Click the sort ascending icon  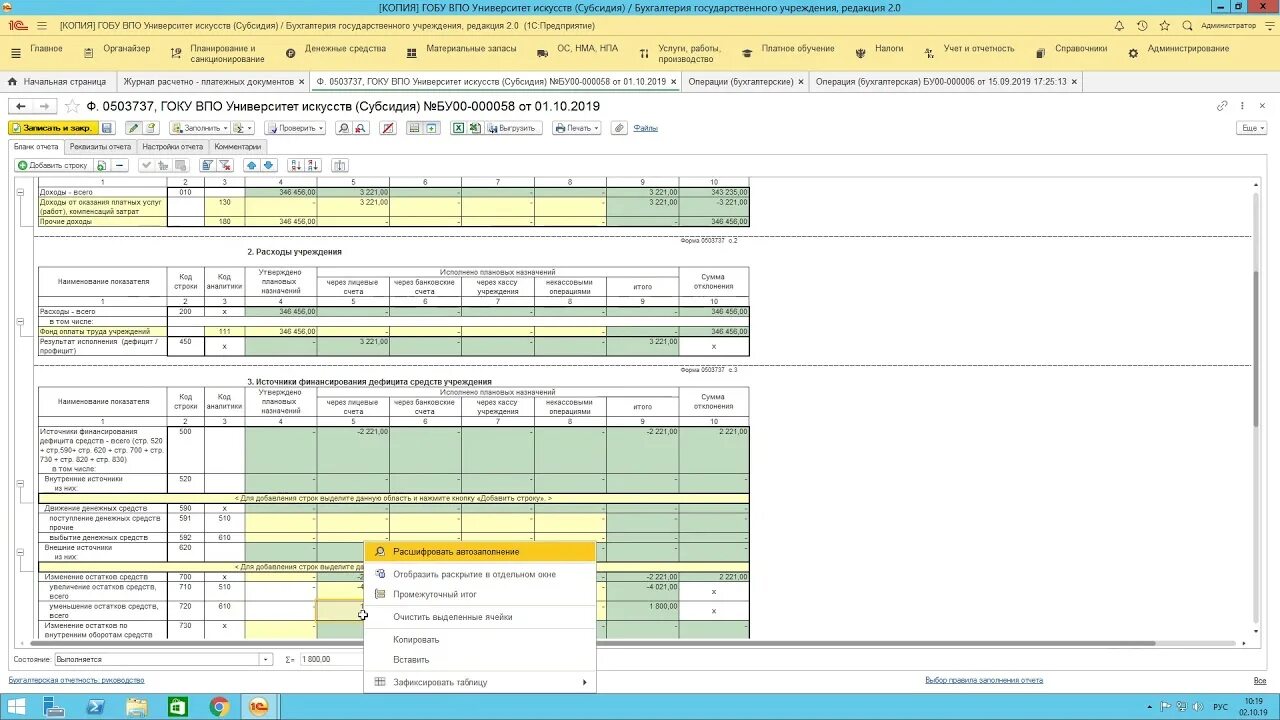pos(297,165)
